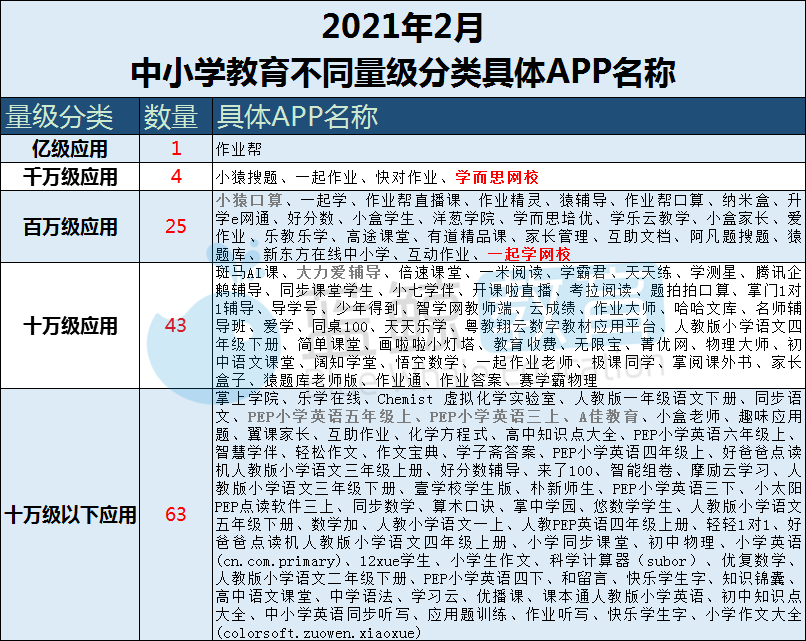Select the count "25" for 百万级应用

point(176,226)
